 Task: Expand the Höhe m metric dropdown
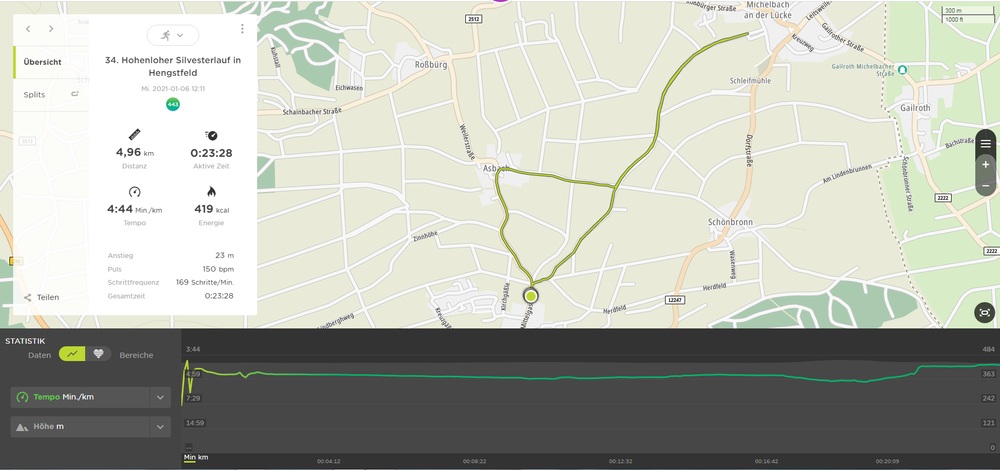(159, 427)
